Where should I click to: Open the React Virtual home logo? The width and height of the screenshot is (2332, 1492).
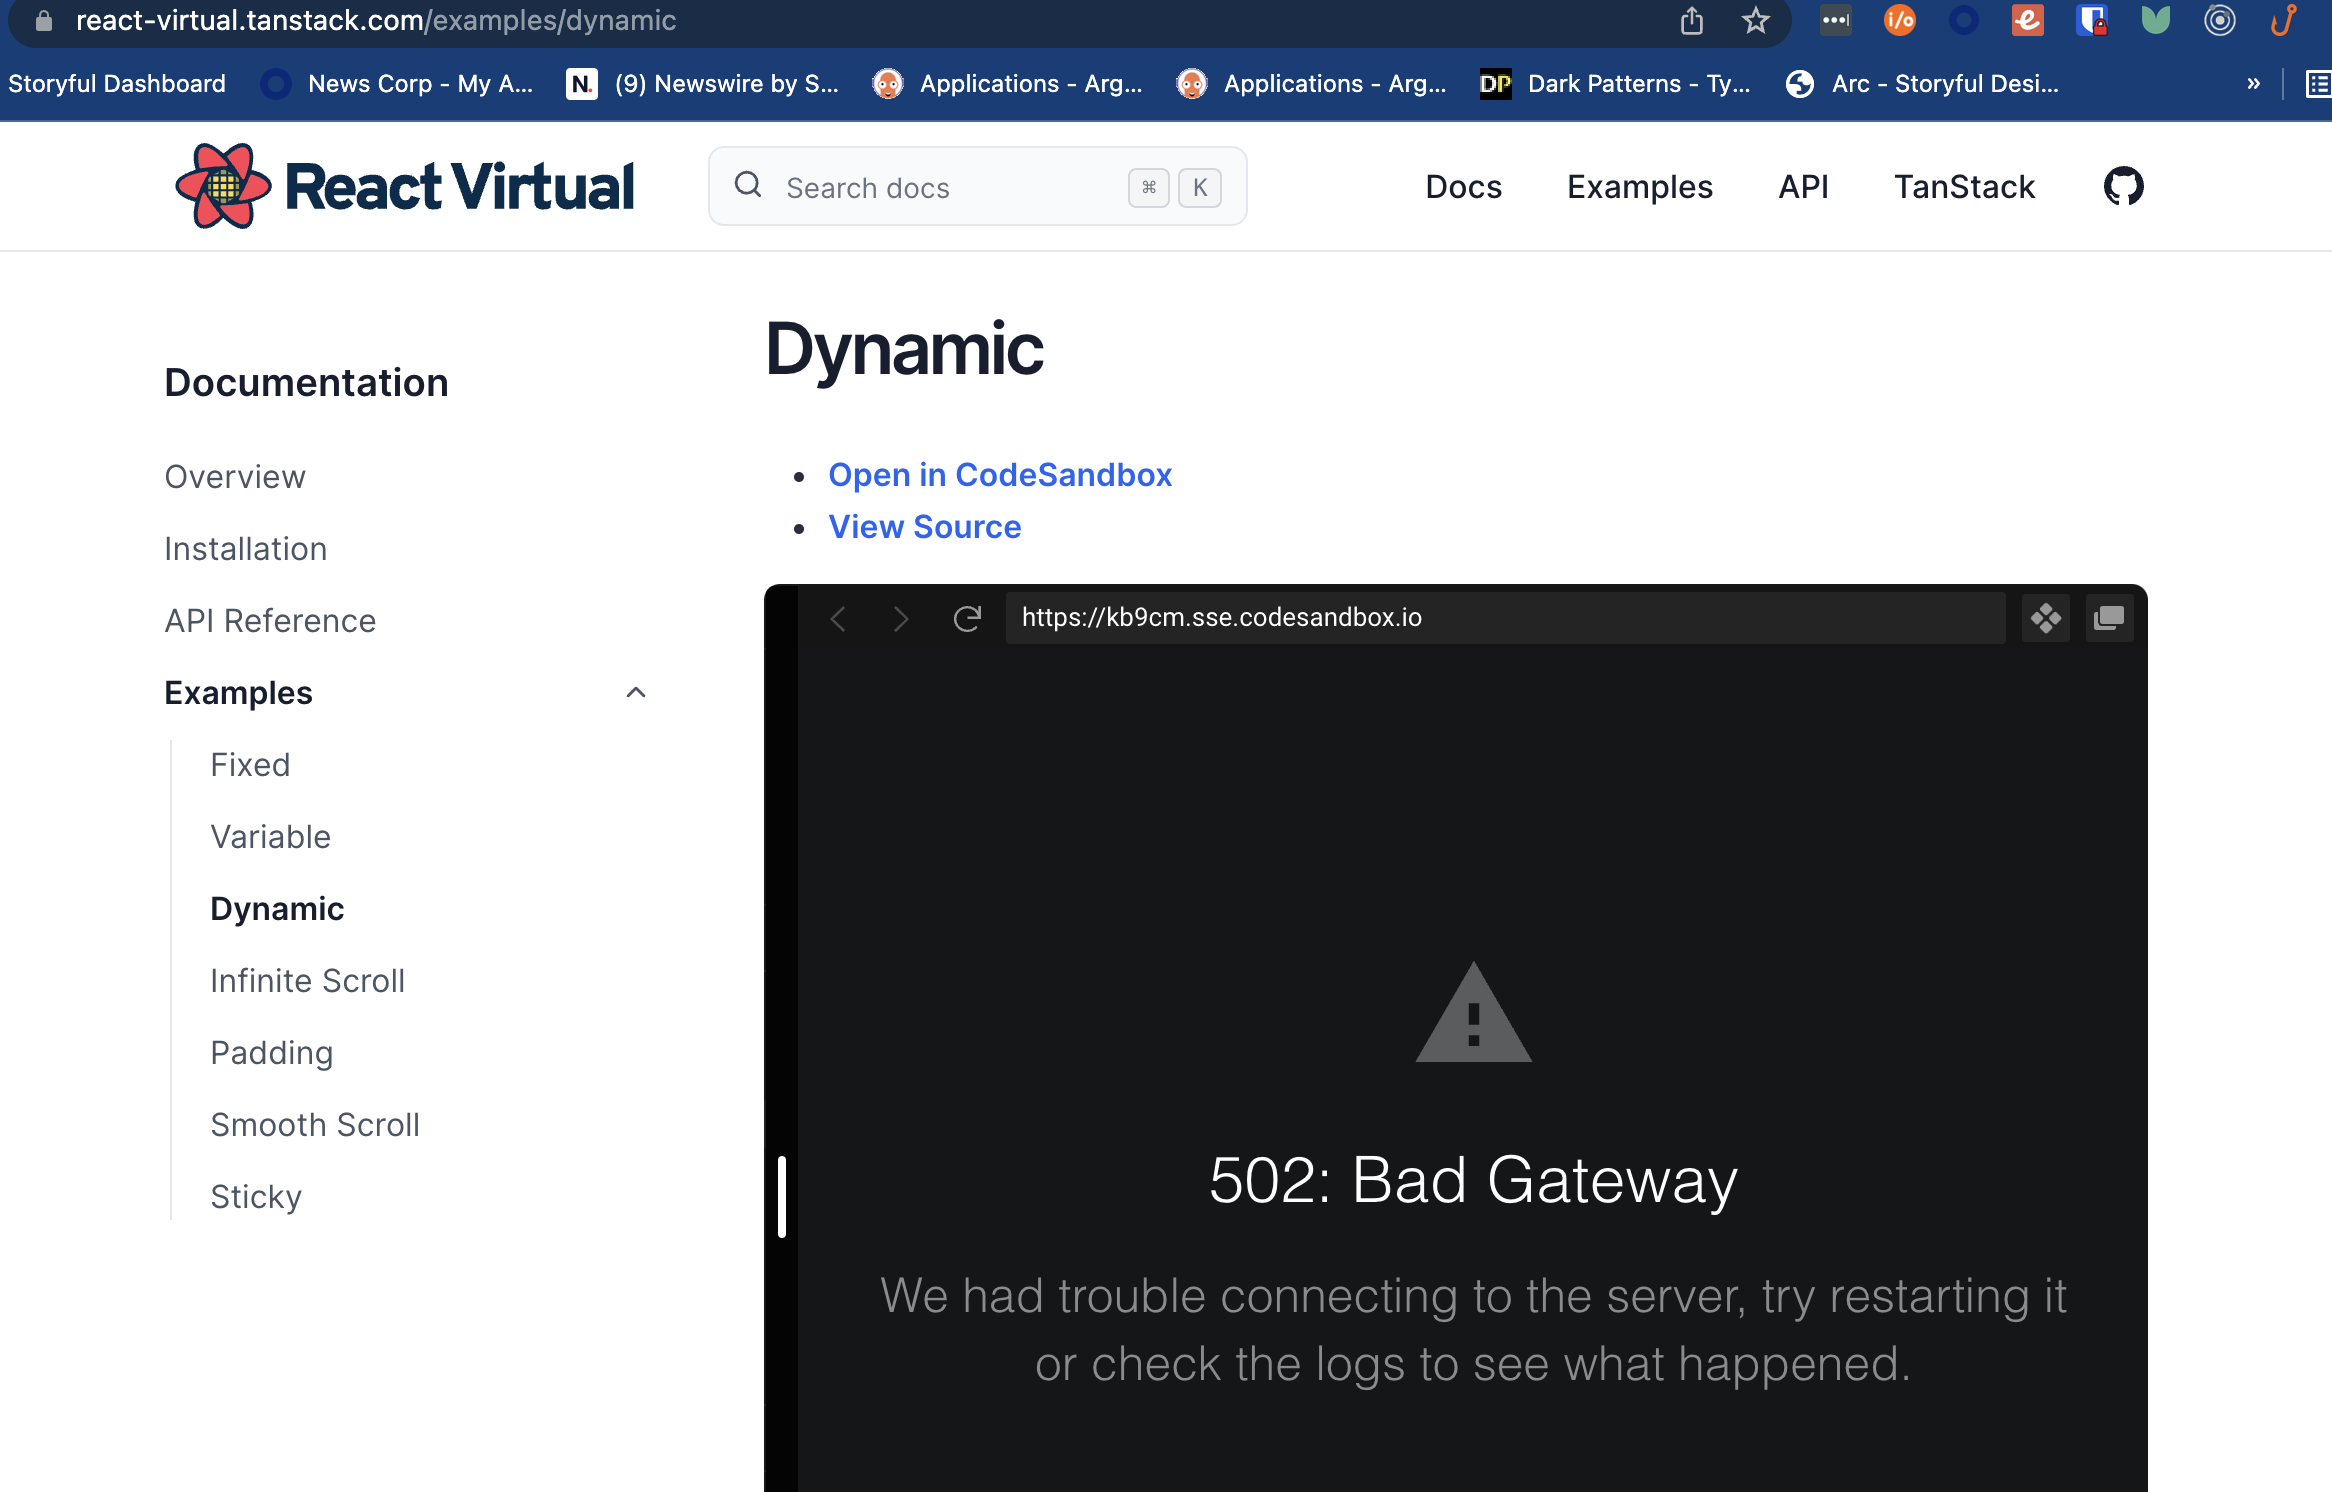point(404,185)
